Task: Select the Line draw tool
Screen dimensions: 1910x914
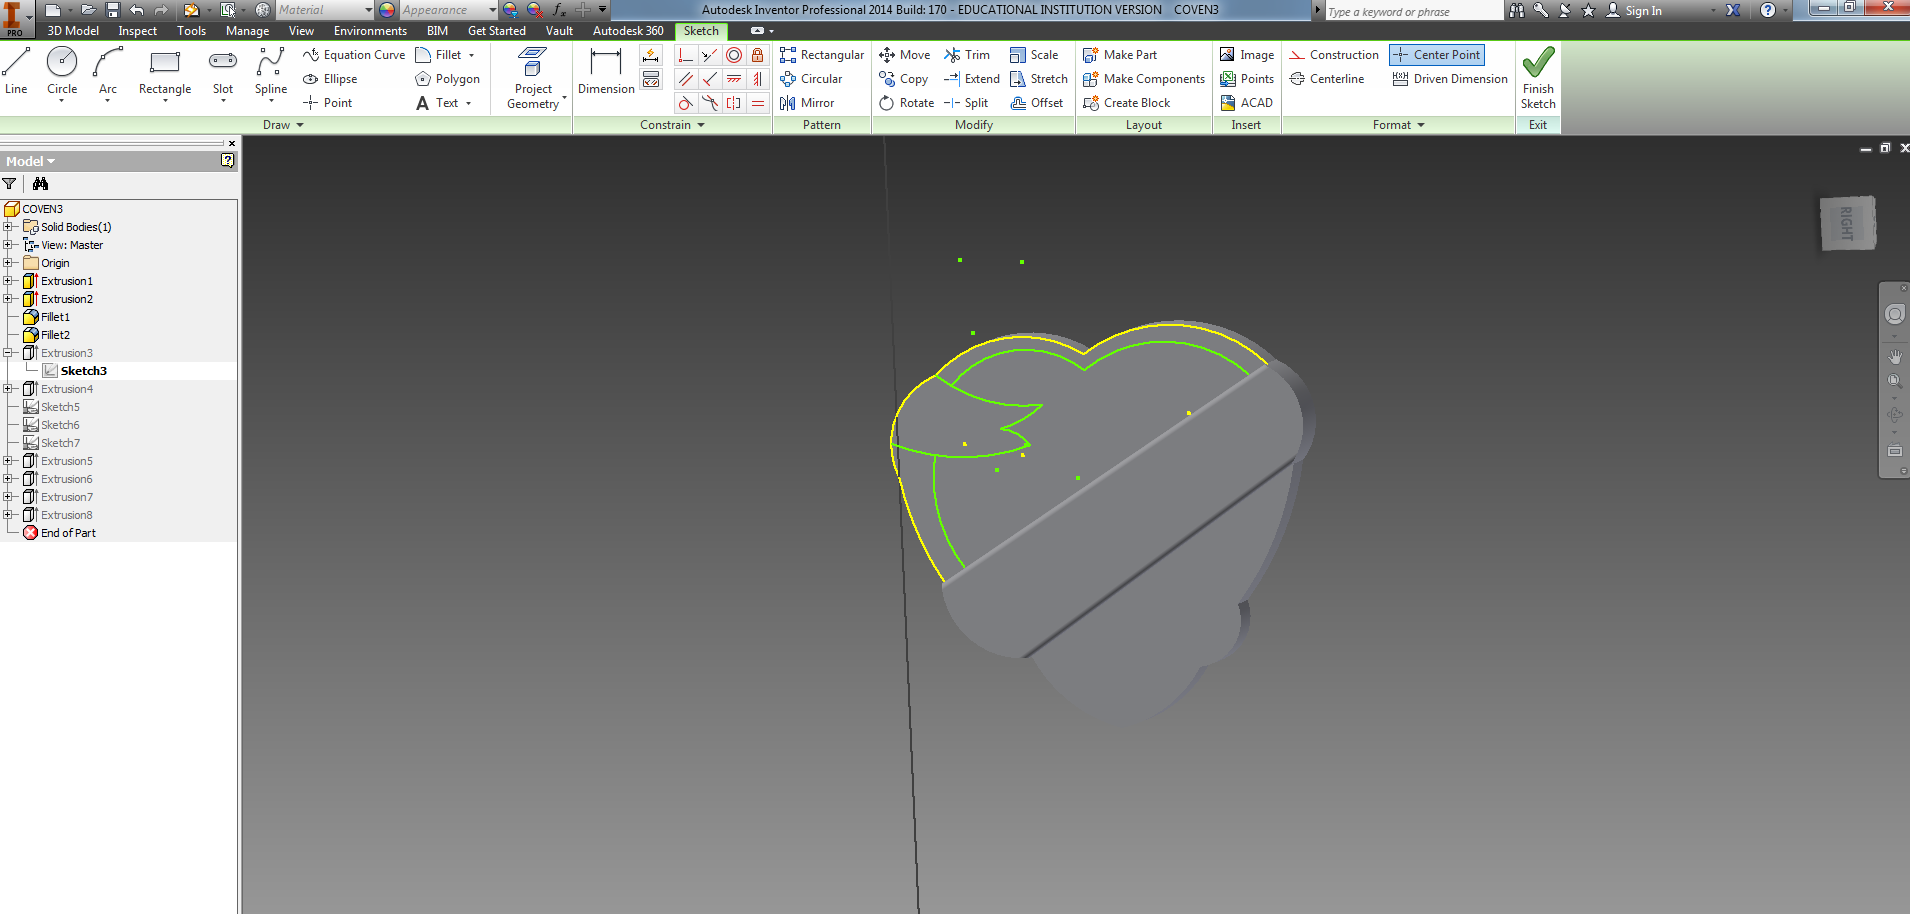Action: pos(16,72)
